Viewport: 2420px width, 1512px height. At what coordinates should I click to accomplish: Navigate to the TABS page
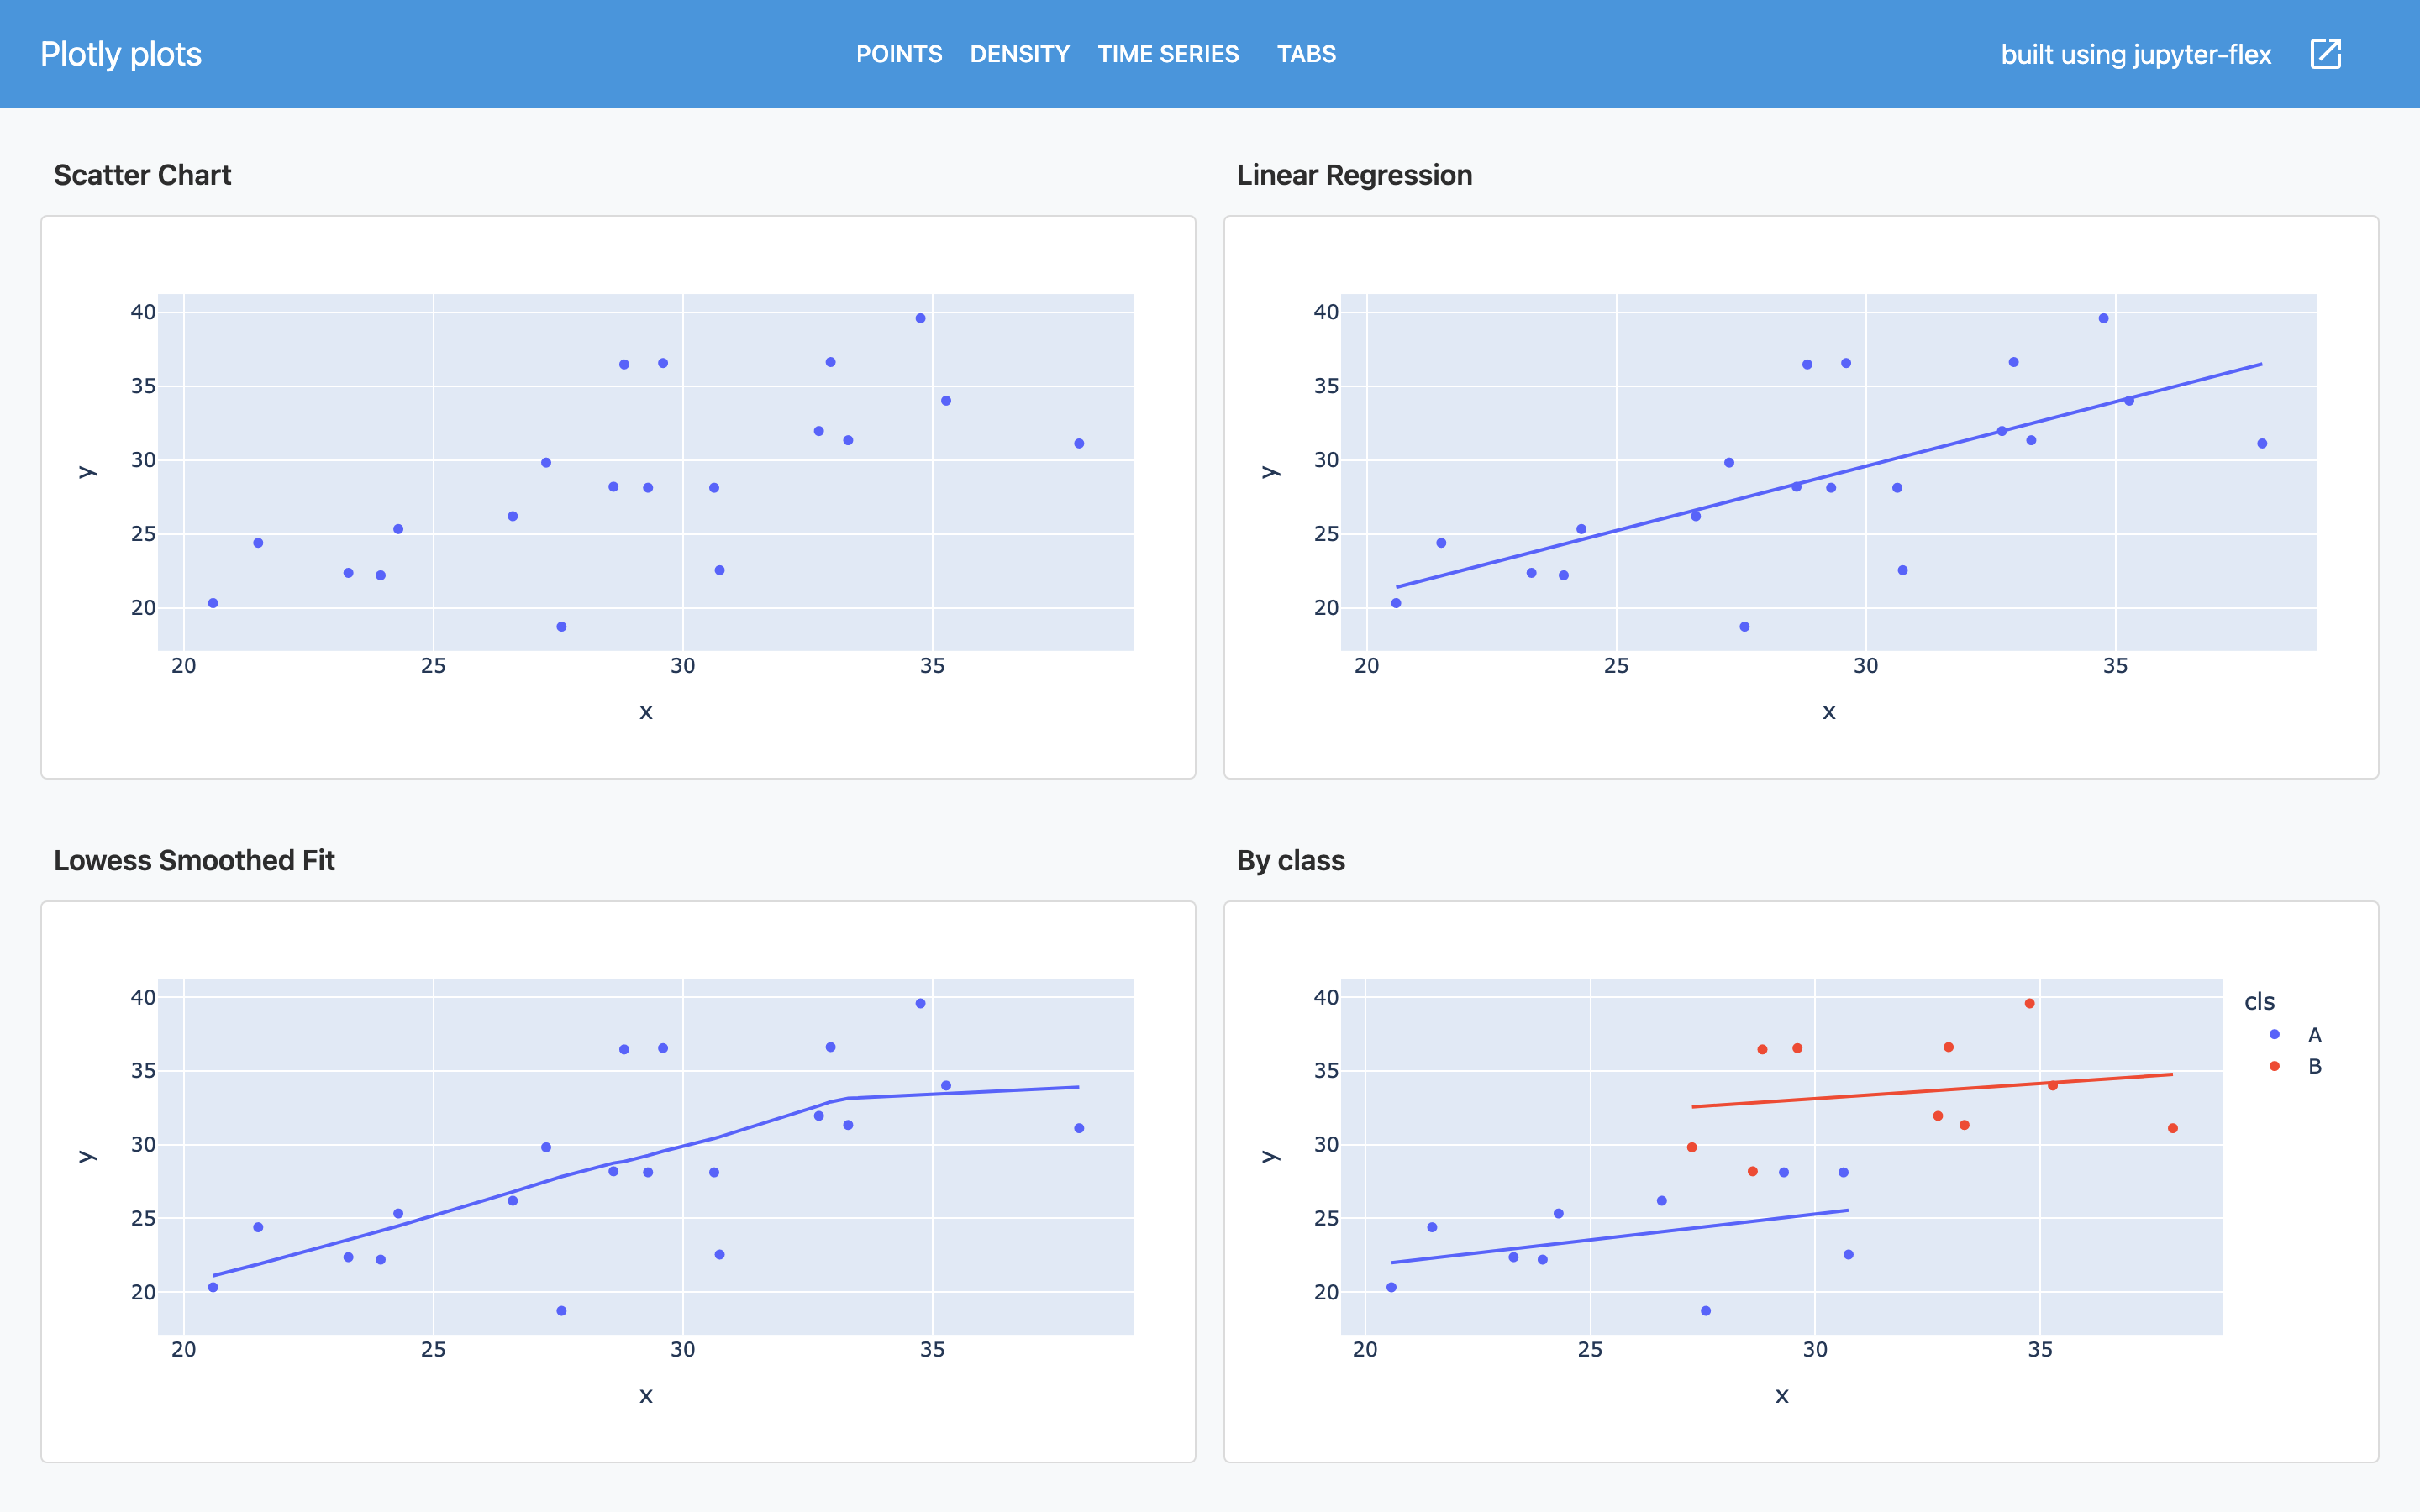click(1306, 54)
